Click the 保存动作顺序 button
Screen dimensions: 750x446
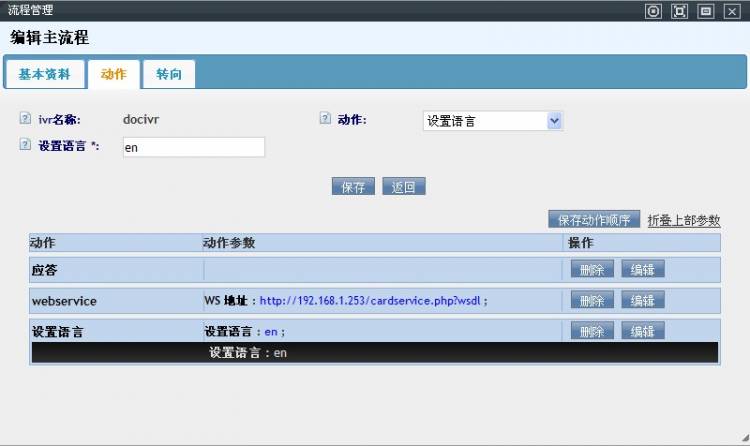click(594, 220)
